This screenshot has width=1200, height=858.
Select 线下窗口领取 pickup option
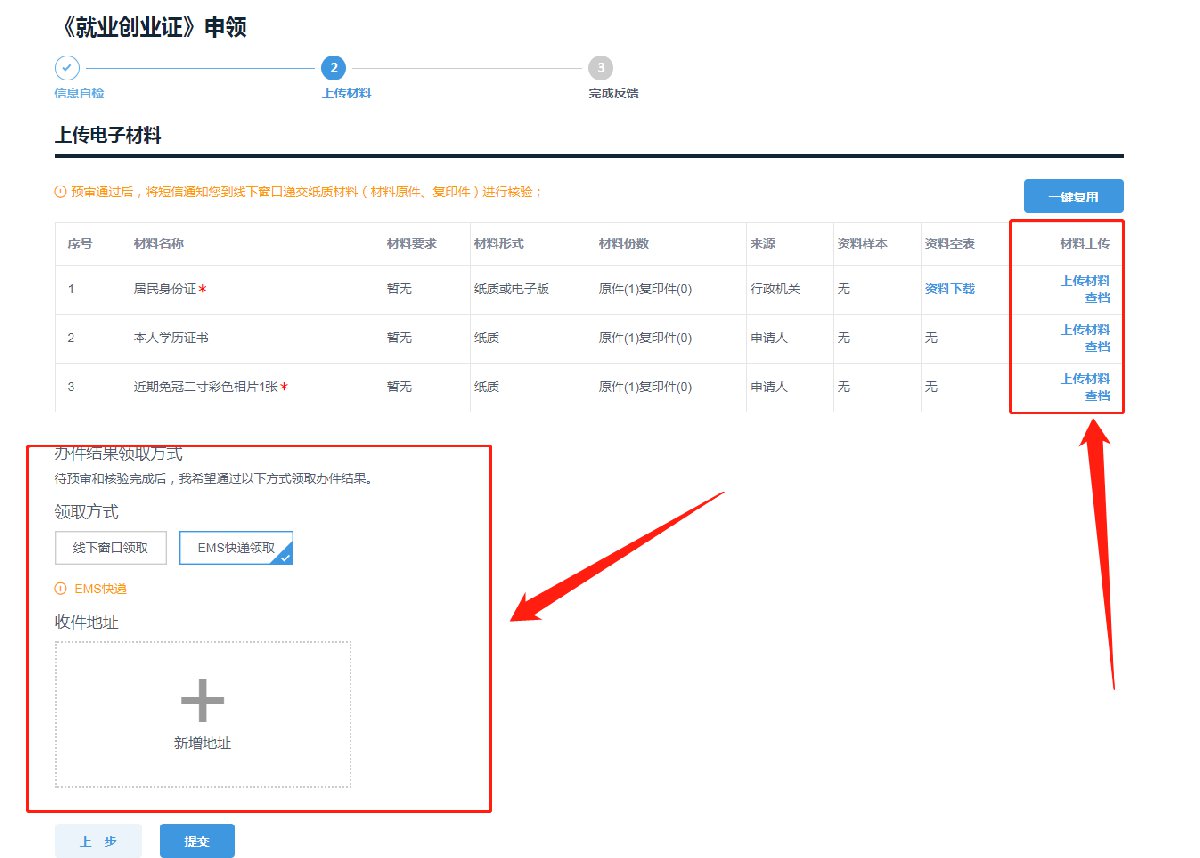pyautogui.click(x=110, y=548)
